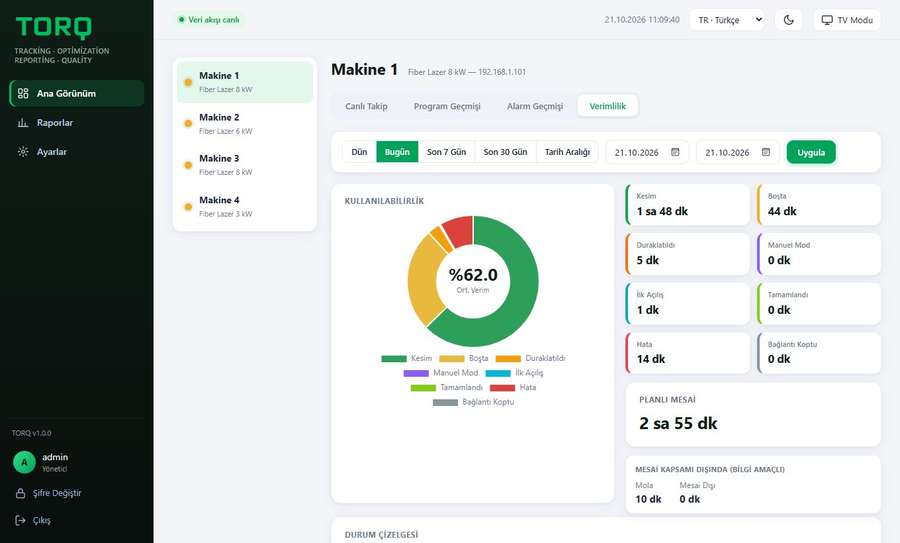This screenshot has width=900, height=543.
Task: Click the Veri akışı canlı status badge
Action: coord(209,20)
